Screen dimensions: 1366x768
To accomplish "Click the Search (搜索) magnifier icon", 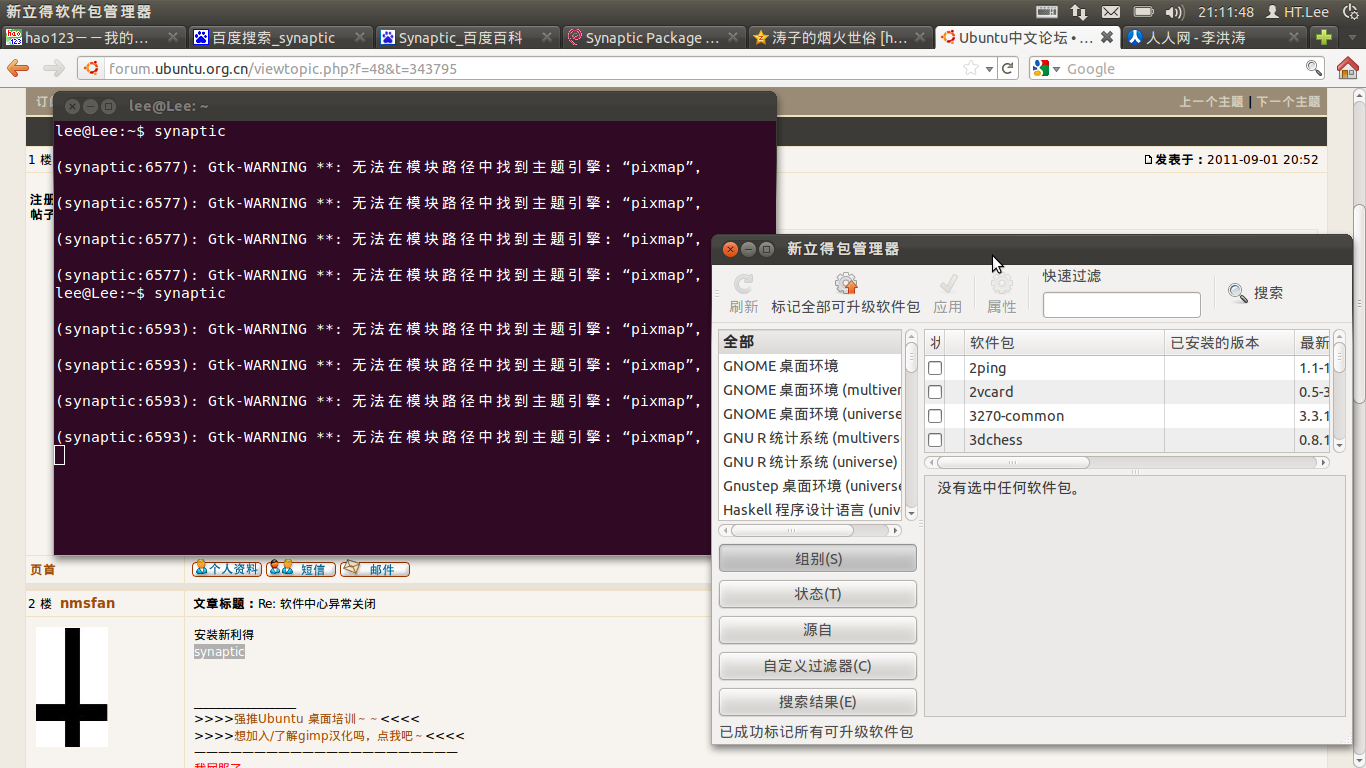I will point(1238,293).
